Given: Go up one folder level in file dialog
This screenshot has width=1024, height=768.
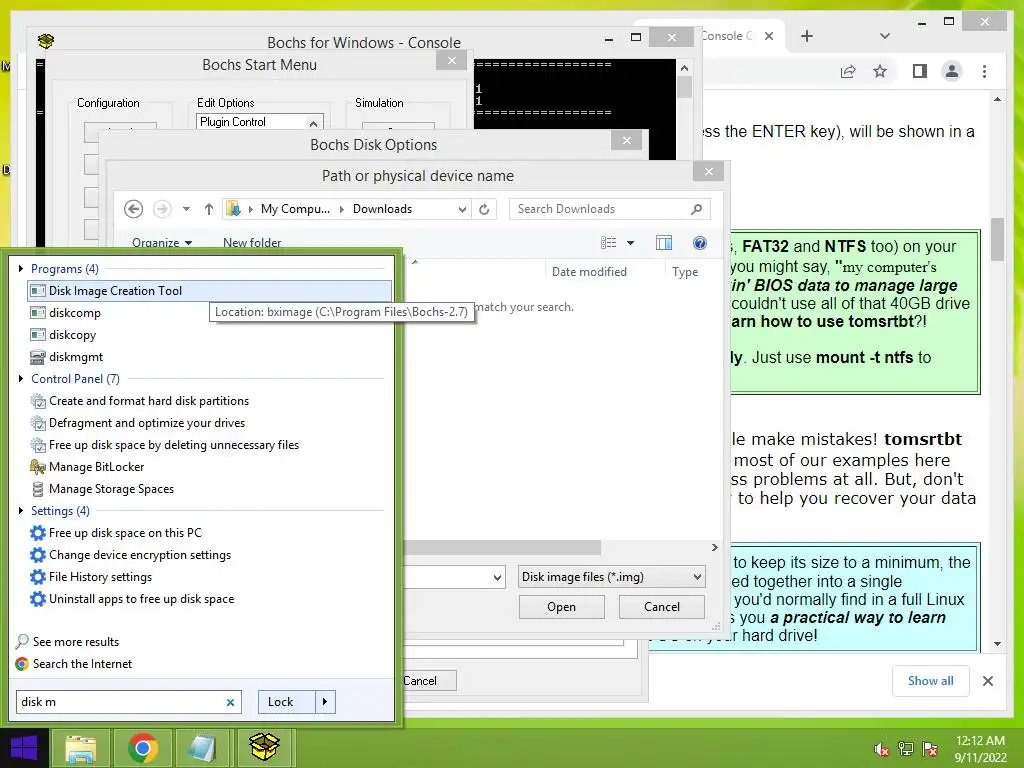Looking at the screenshot, I should click(208, 209).
